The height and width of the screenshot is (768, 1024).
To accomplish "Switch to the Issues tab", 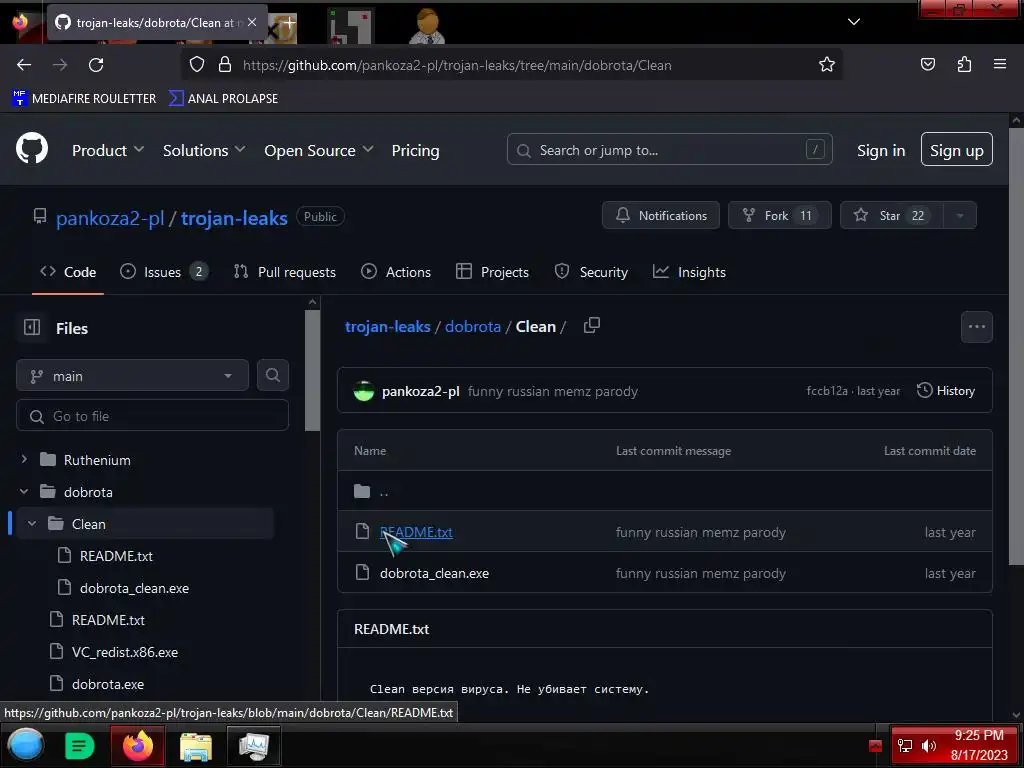I will pyautogui.click(x=164, y=272).
